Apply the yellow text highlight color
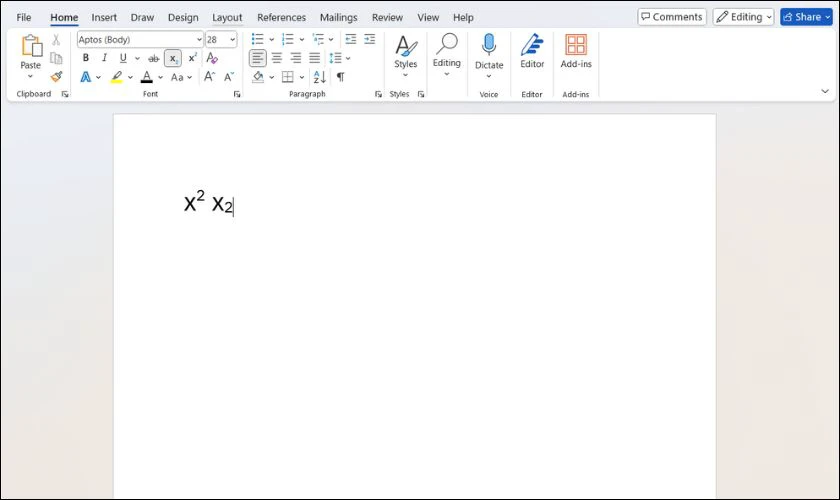840x500 pixels. (117, 77)
